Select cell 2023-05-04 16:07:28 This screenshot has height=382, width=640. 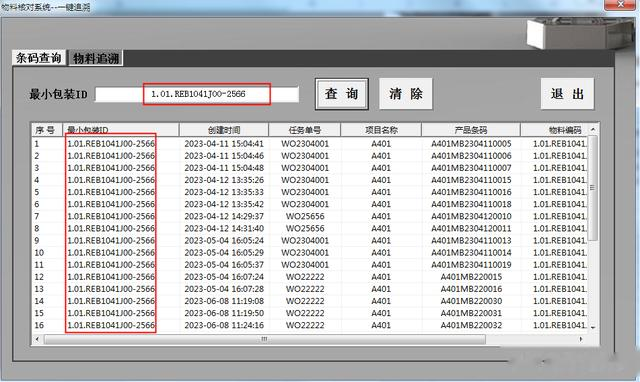(224, 289)
